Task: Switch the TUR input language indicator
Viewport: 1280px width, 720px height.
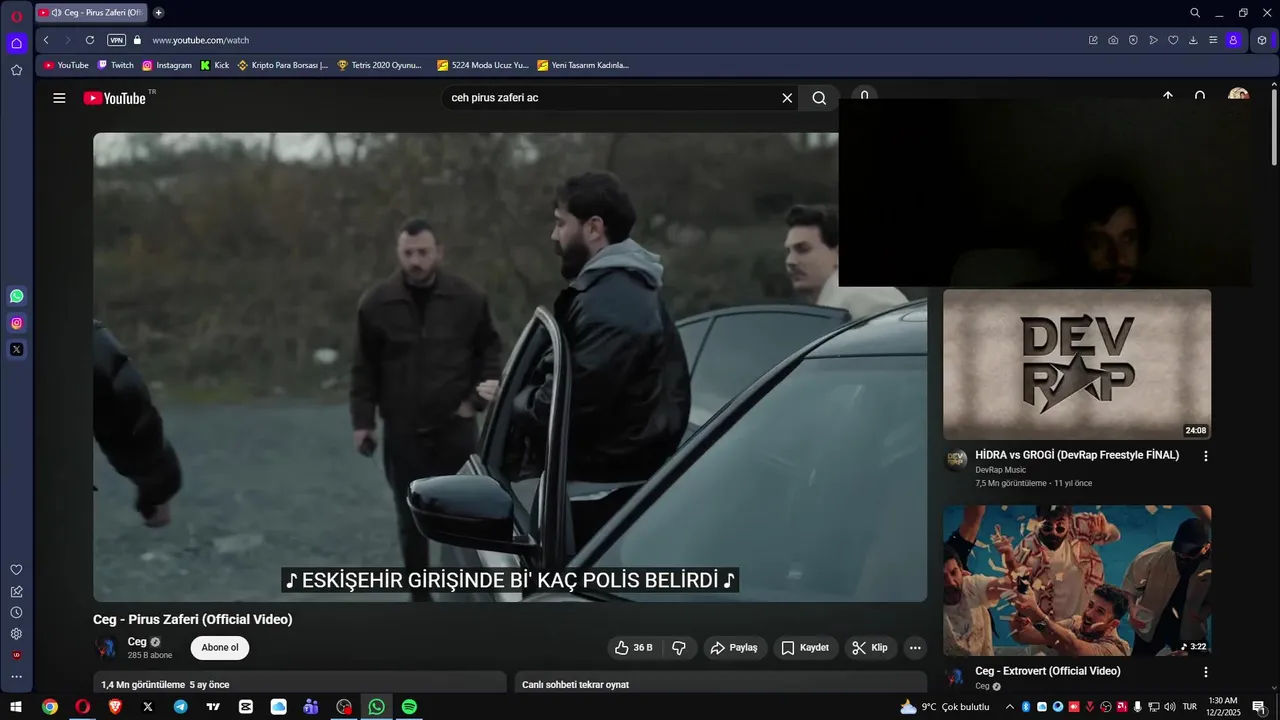Action: pyautogui.click(x=1190, y=707)
